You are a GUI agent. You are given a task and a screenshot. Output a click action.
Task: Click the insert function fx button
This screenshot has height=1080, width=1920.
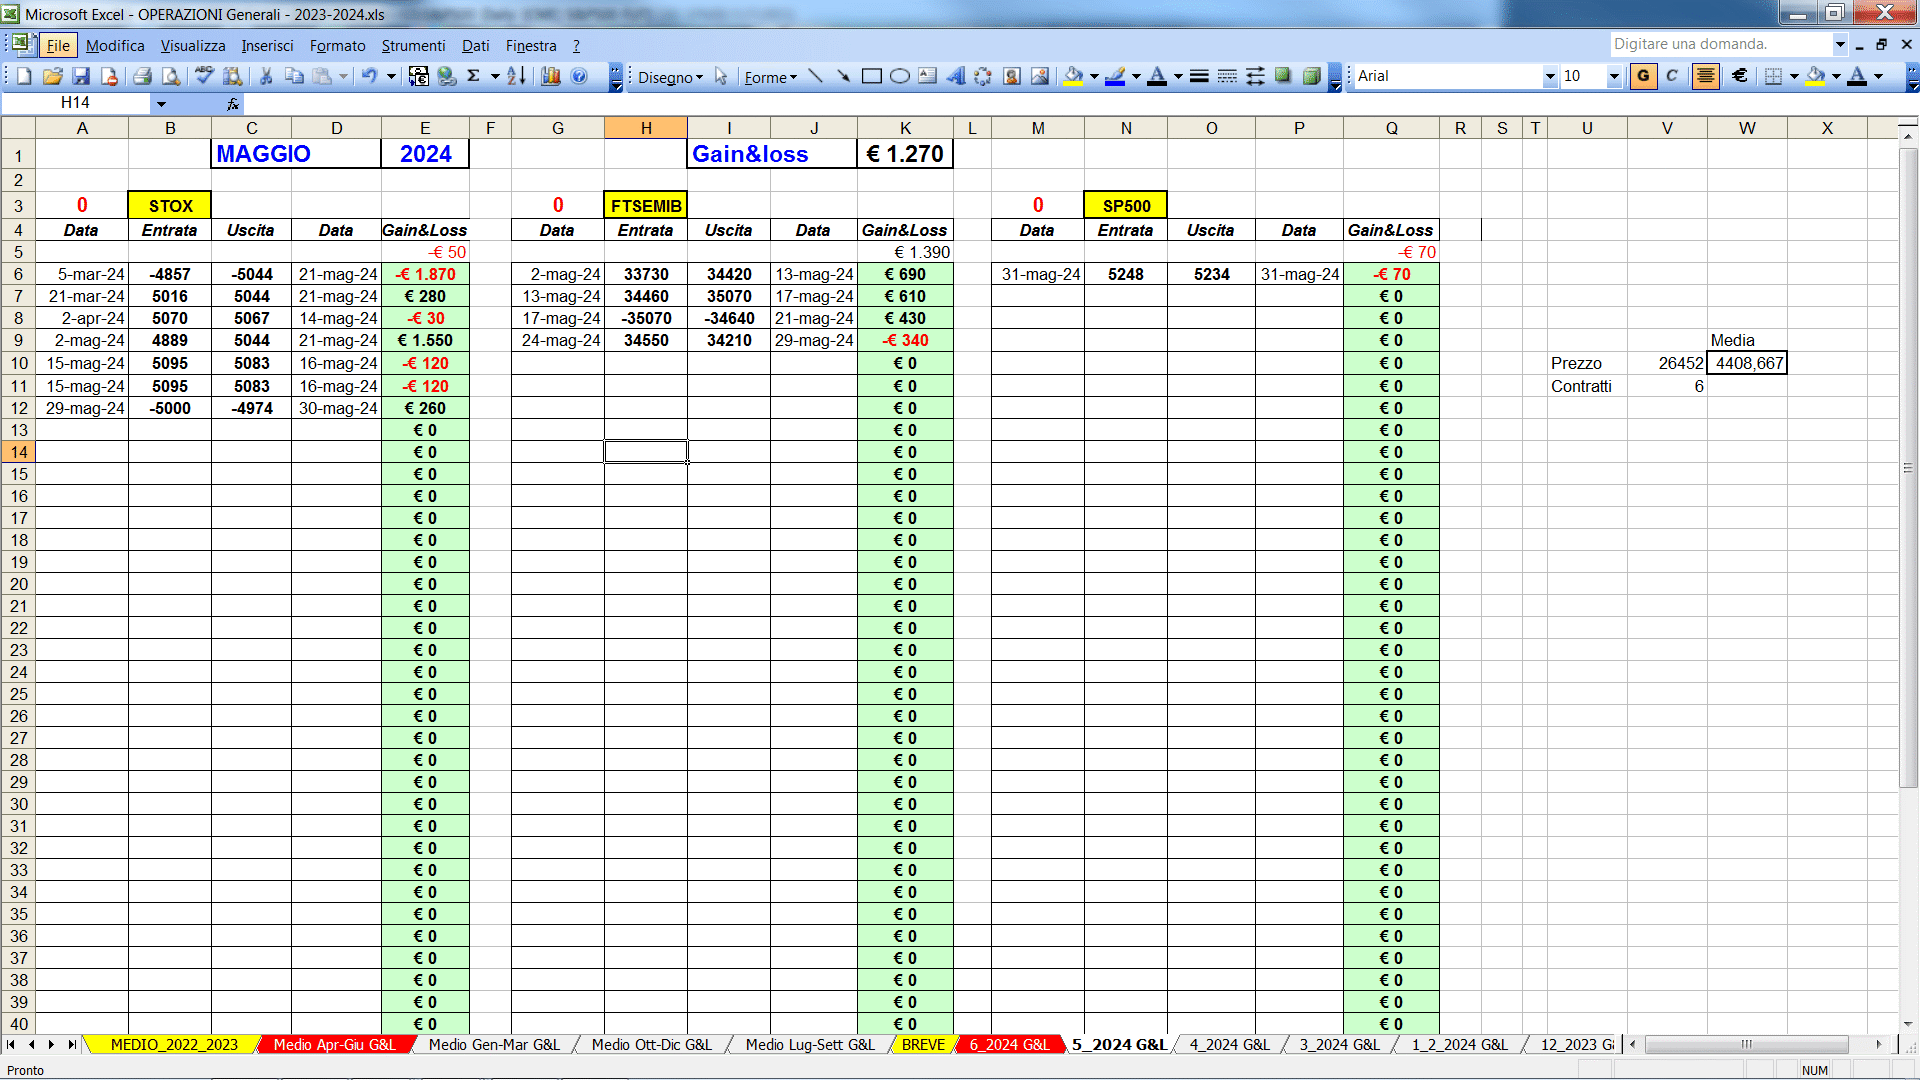click(233, 103)
